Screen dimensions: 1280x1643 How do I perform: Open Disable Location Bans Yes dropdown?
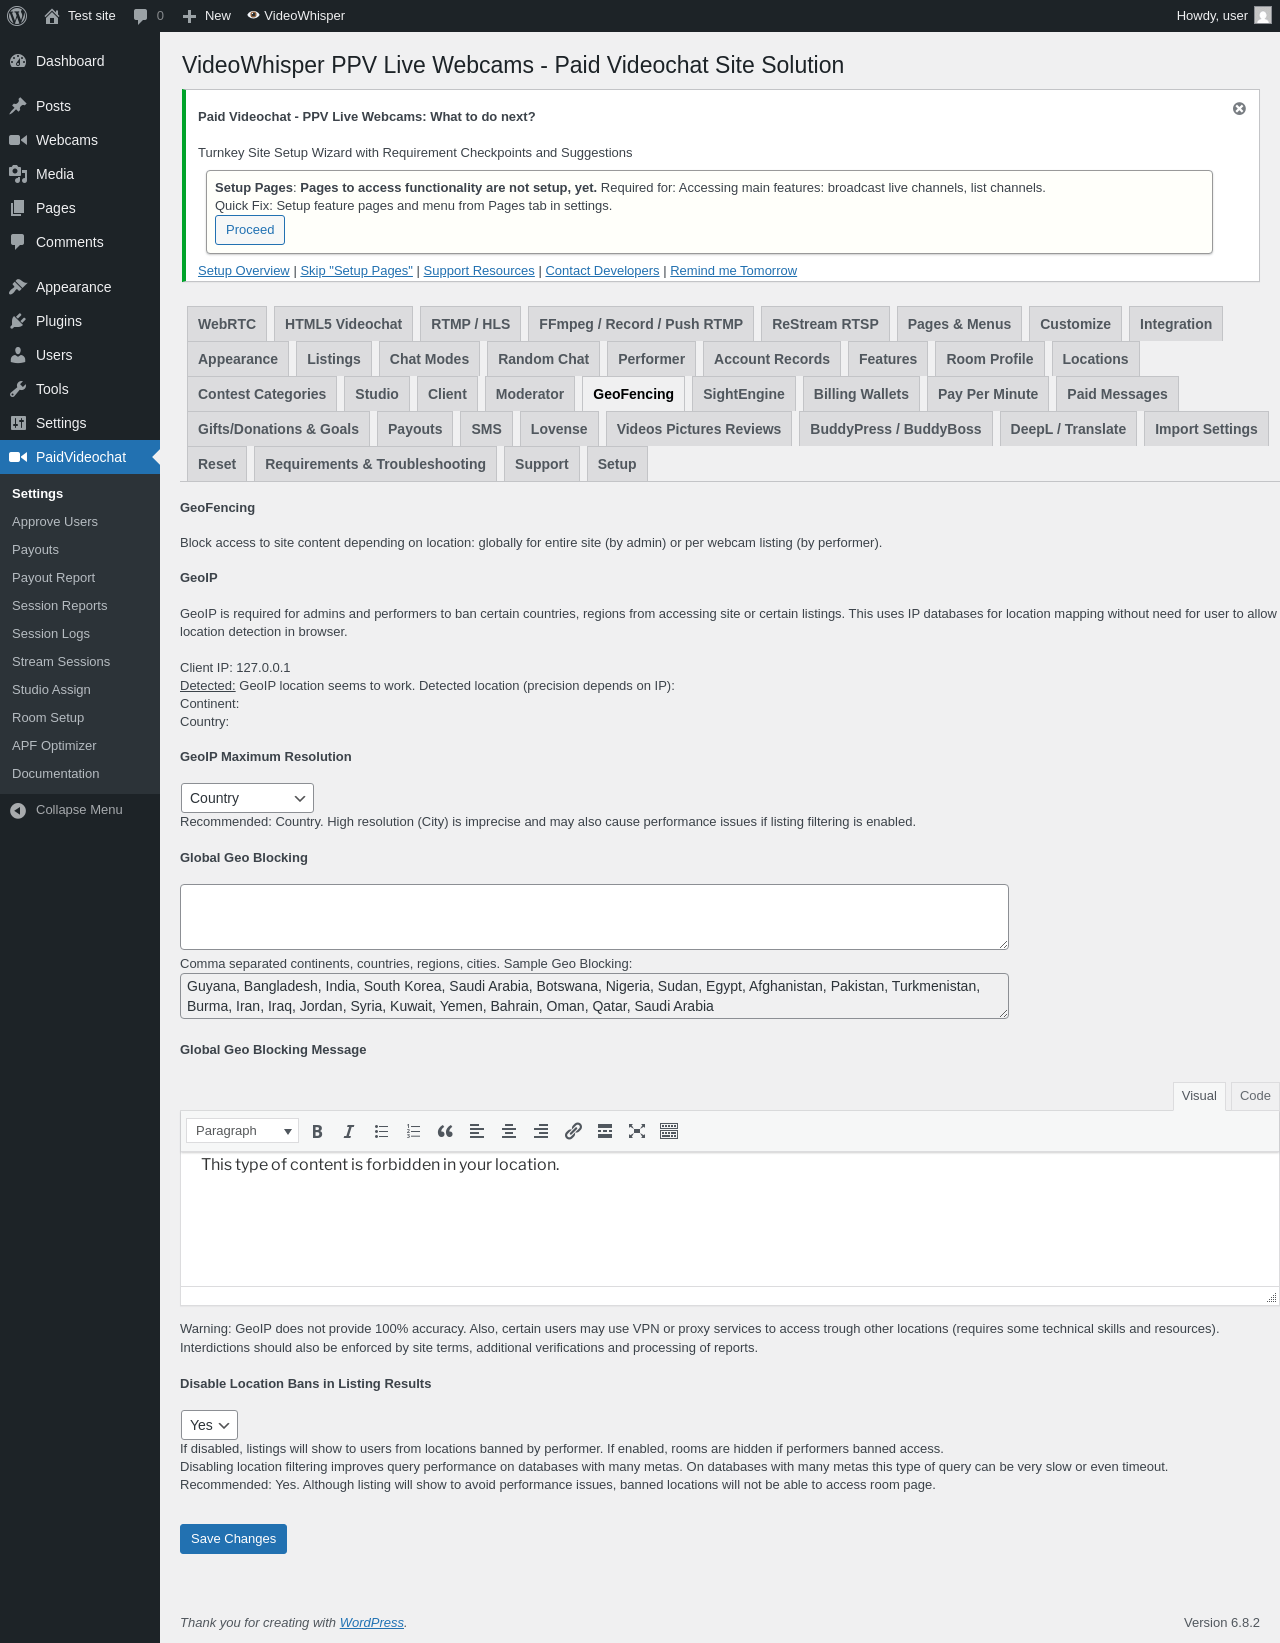tap(209, 1425)
